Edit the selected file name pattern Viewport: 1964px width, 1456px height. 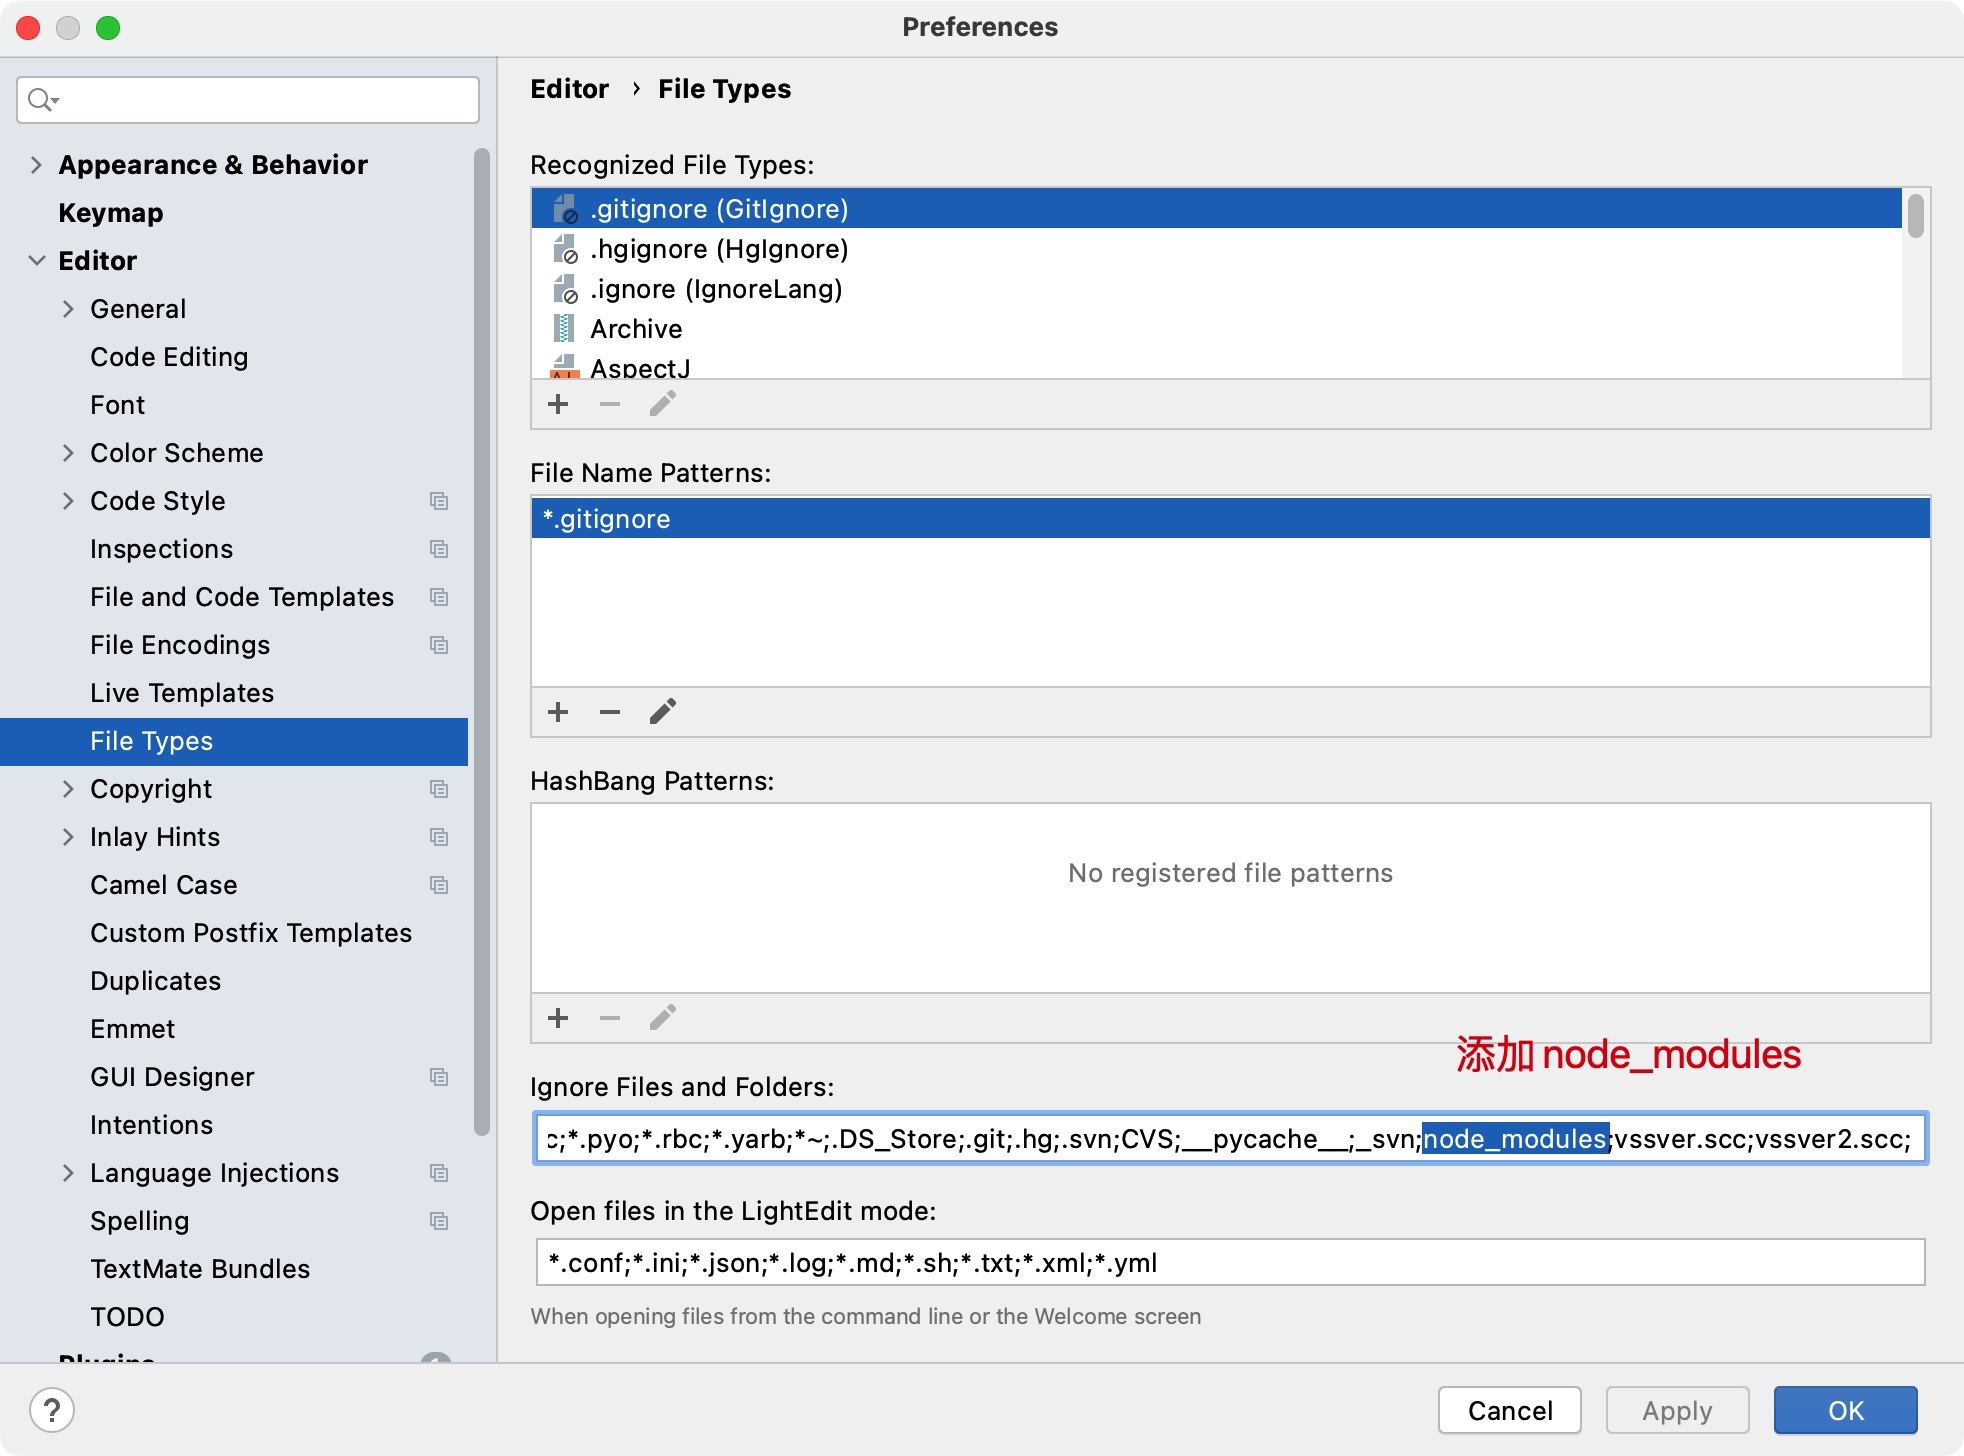pyautogui.click(x=663, y=712)
